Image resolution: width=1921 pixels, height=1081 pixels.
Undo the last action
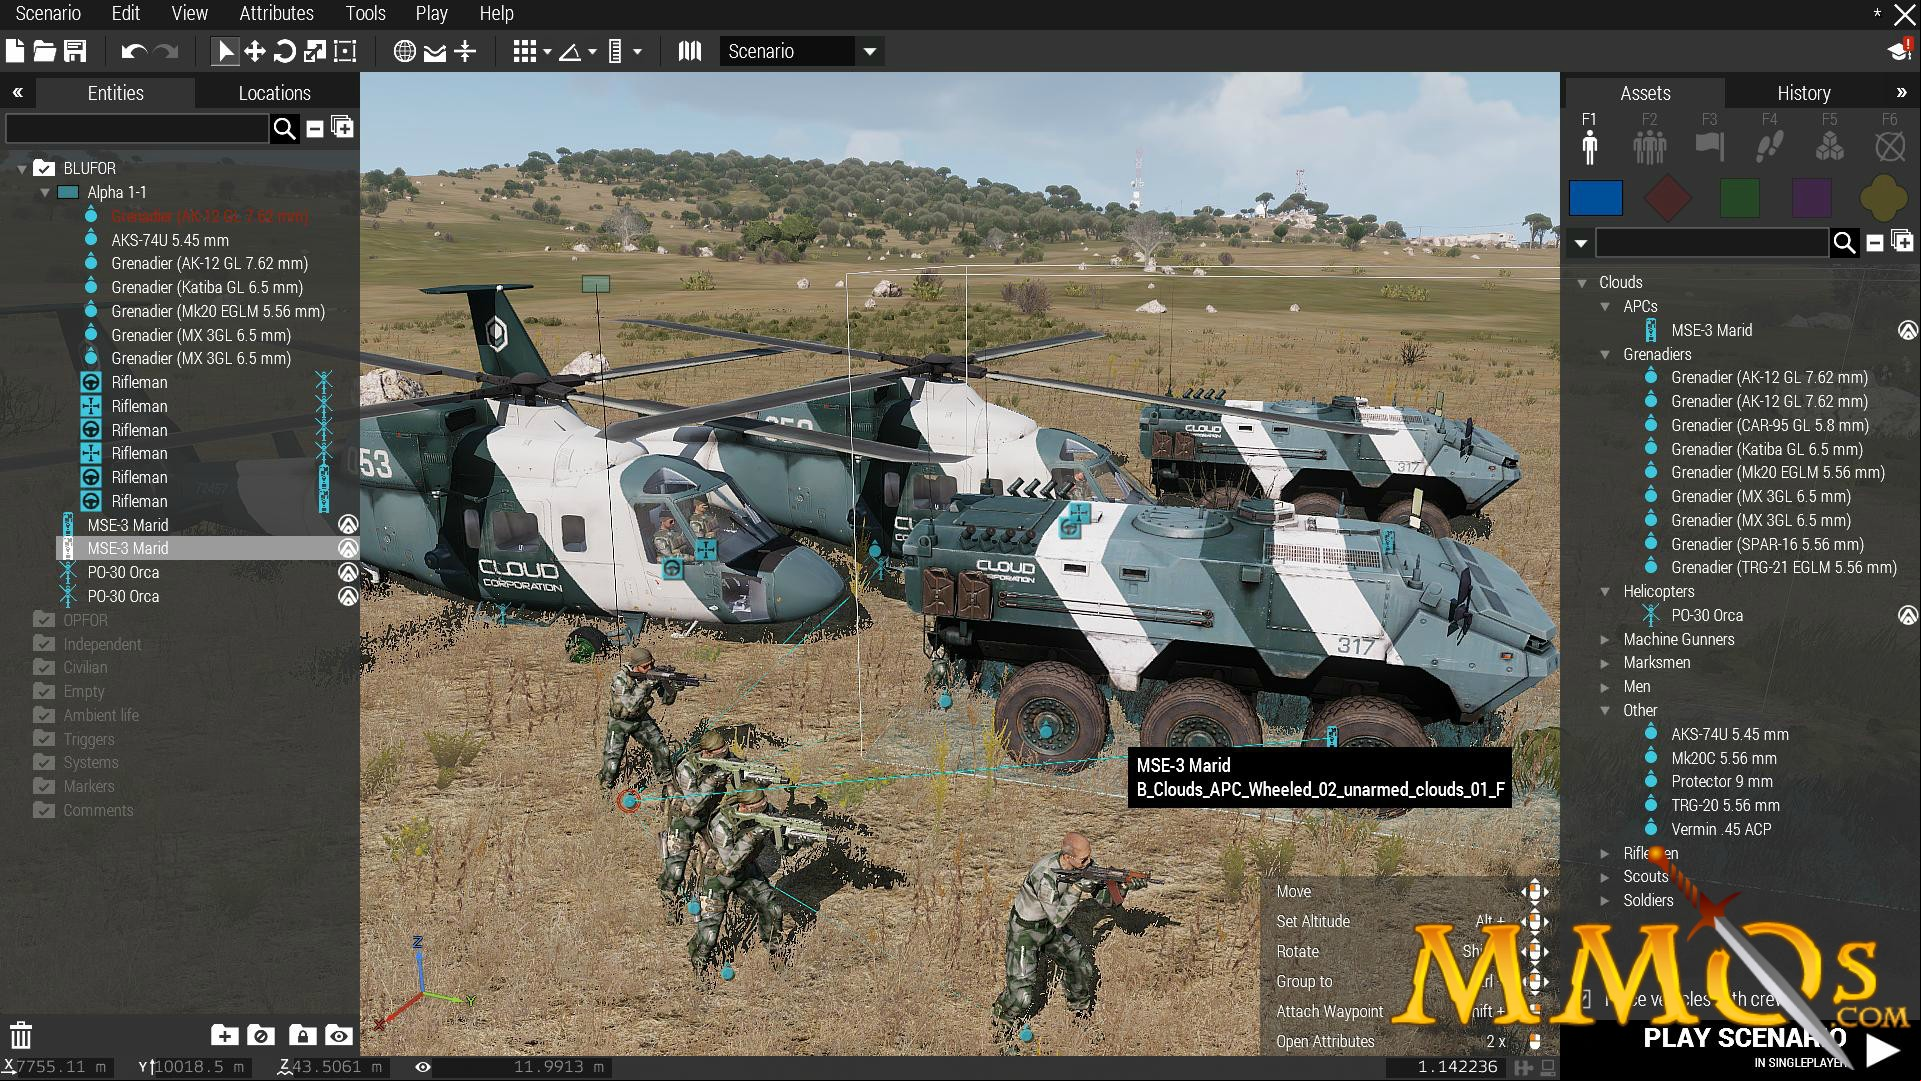pos(134,51)
